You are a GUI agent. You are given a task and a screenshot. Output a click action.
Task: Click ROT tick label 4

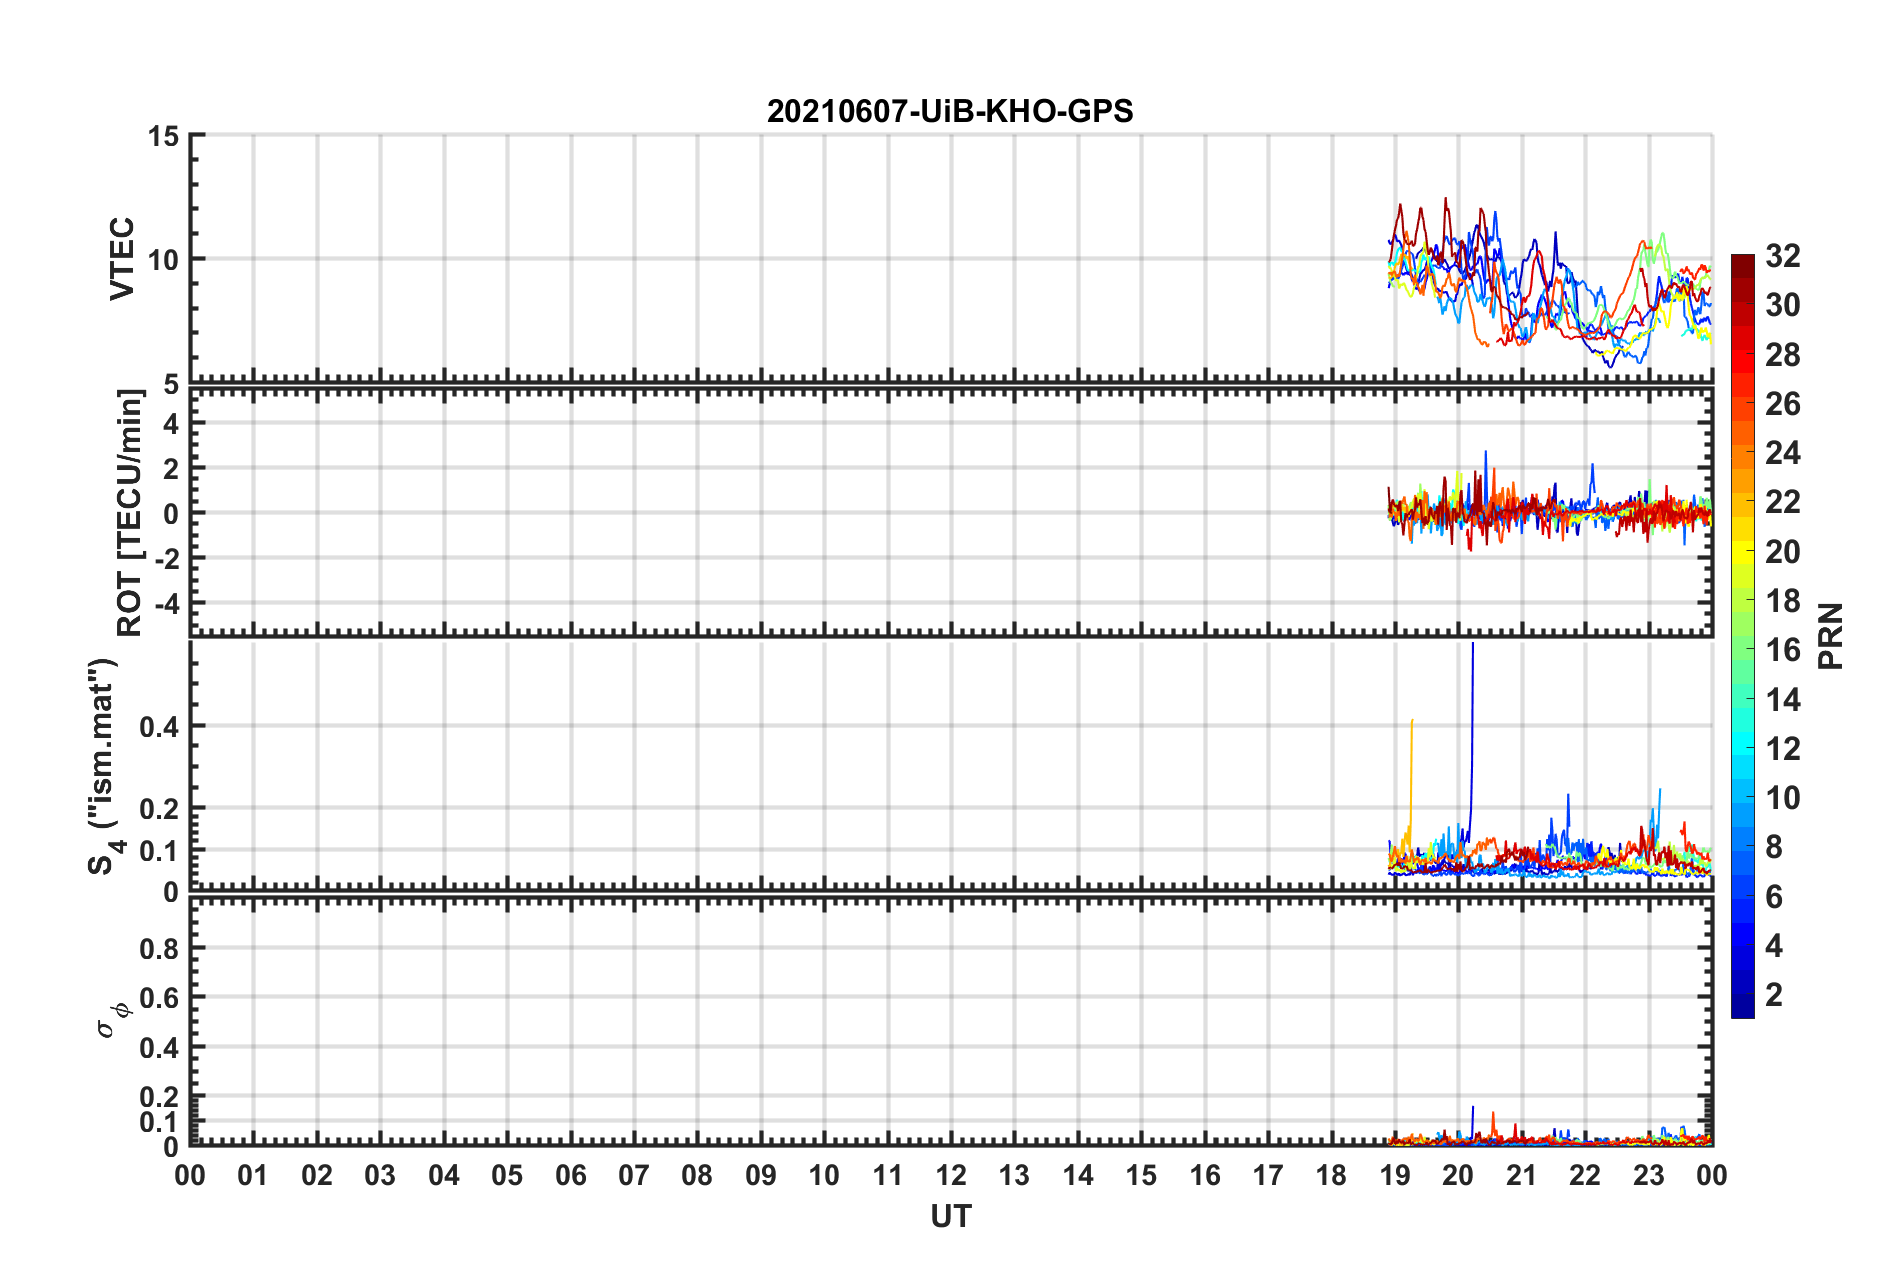coord(171,424)
